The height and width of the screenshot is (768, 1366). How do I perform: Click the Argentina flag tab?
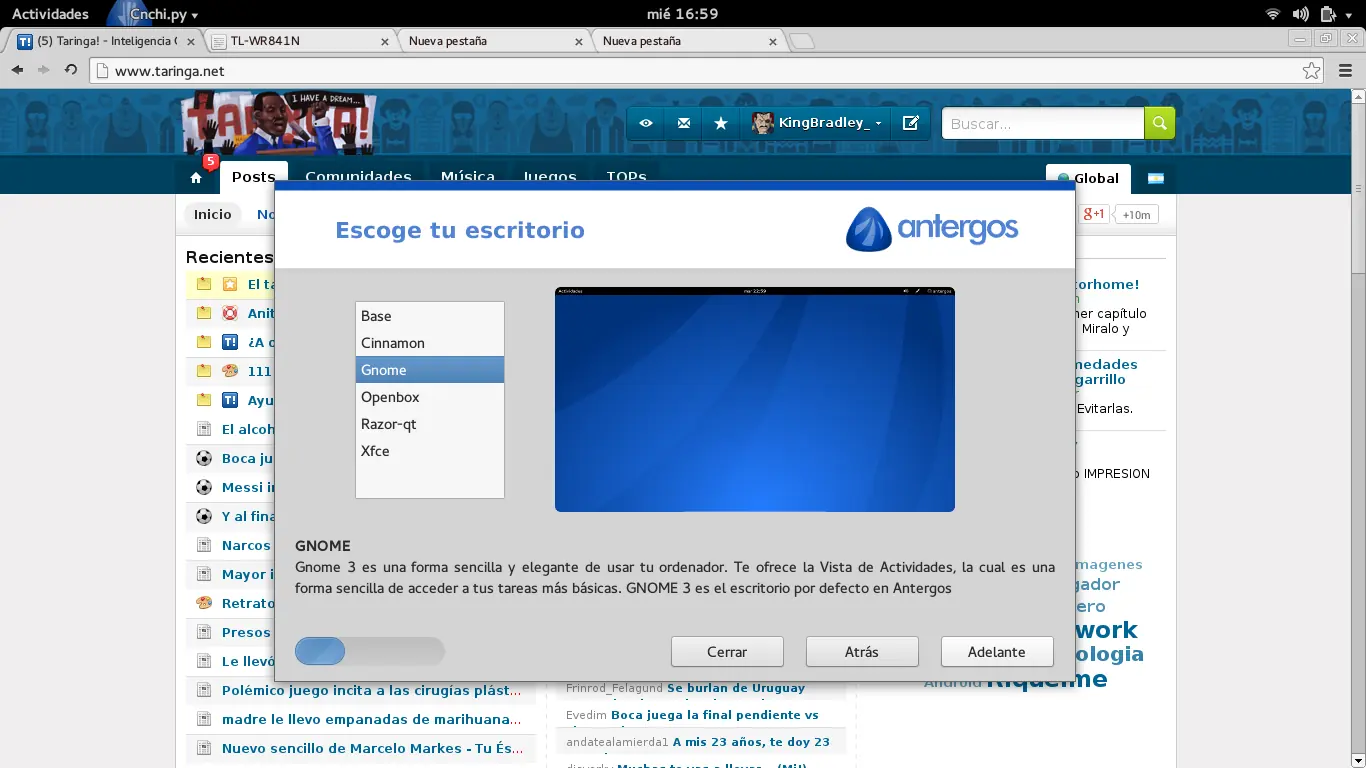1156,178
